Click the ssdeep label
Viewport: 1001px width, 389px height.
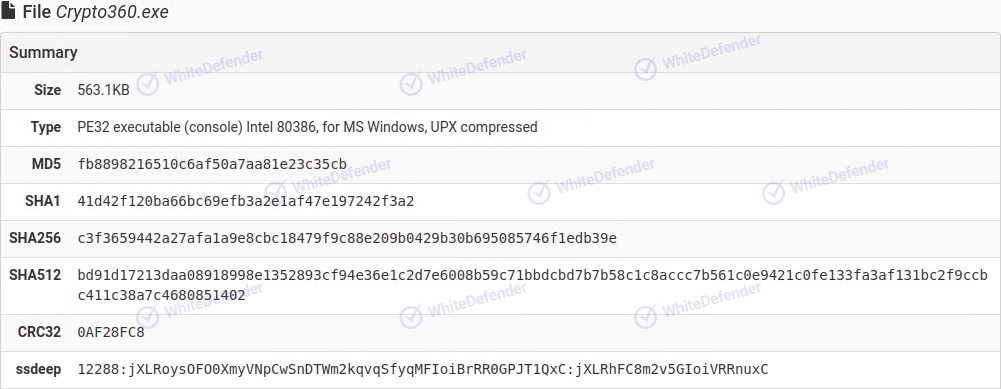point(38,369)
